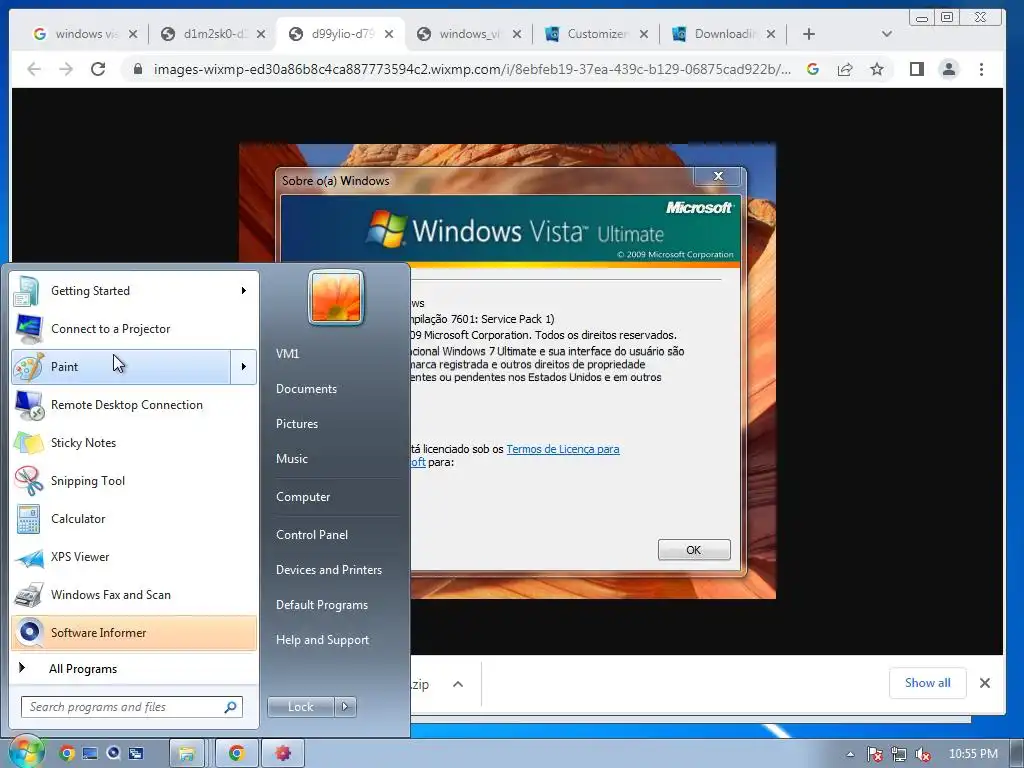Open the red gear app on taskbar
The height and width of the screenshot is (768, 1024).
pyautogui.click(x=283, y=754)
